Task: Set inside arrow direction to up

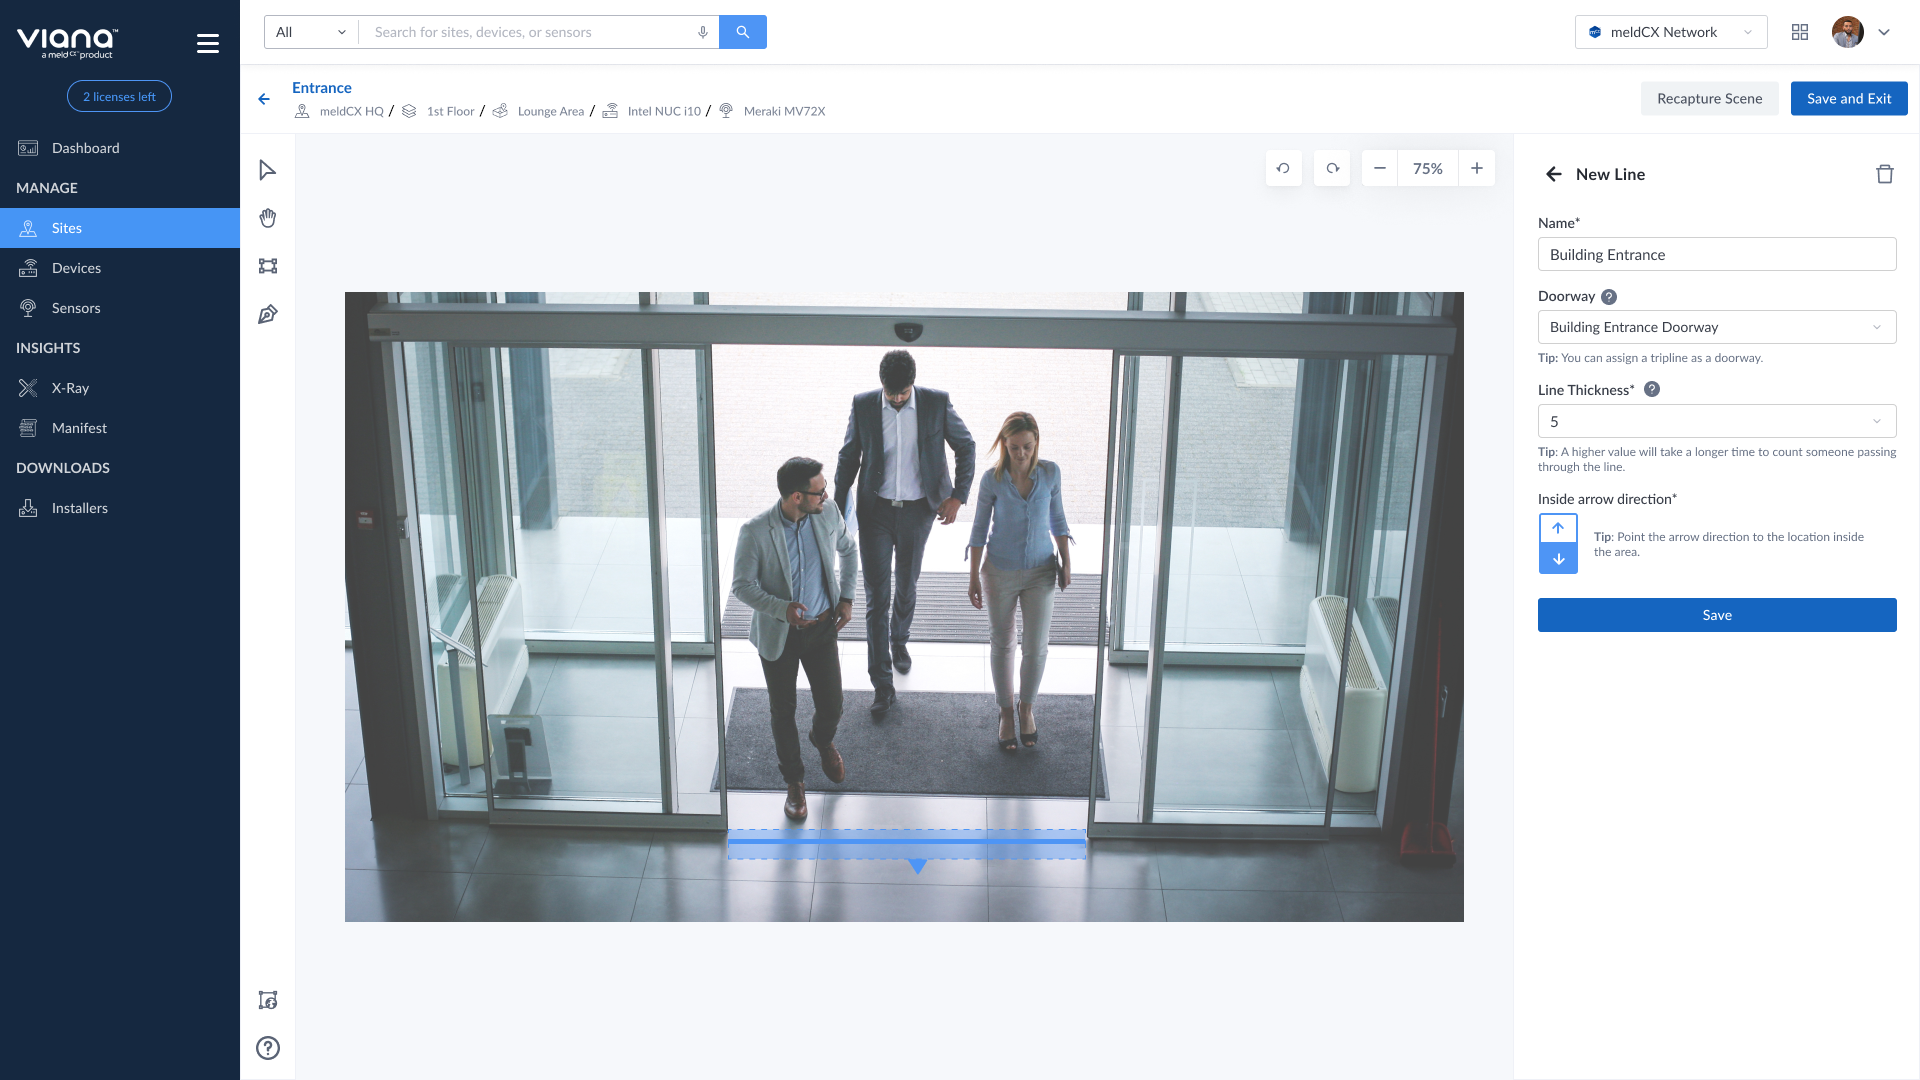Action: tap(1557, 528)
